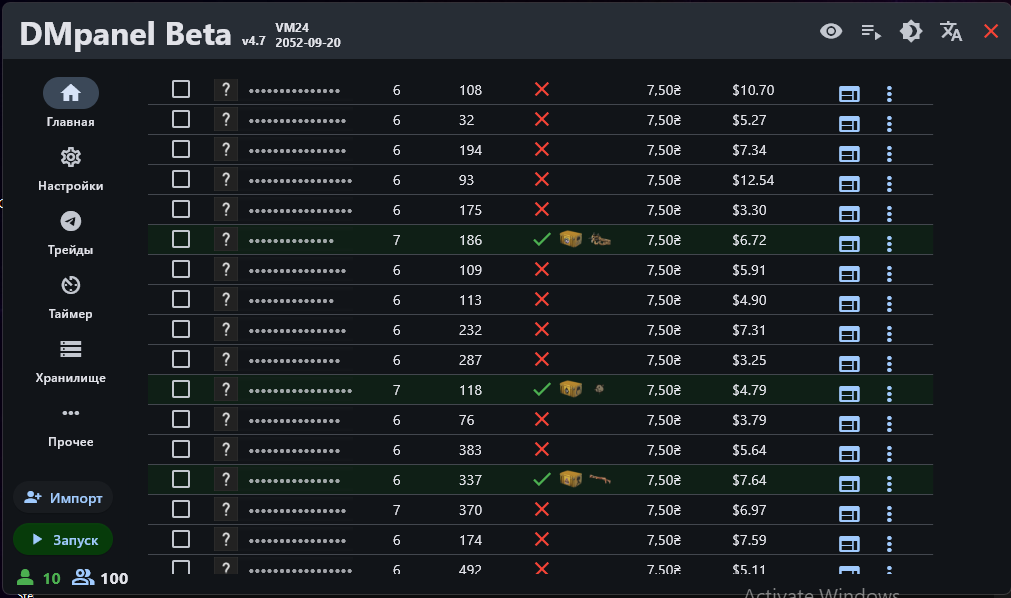Check the checkbox on the first account row
Image resolution: width=1011 pixels, height=598 pixels.
[181, 89]
